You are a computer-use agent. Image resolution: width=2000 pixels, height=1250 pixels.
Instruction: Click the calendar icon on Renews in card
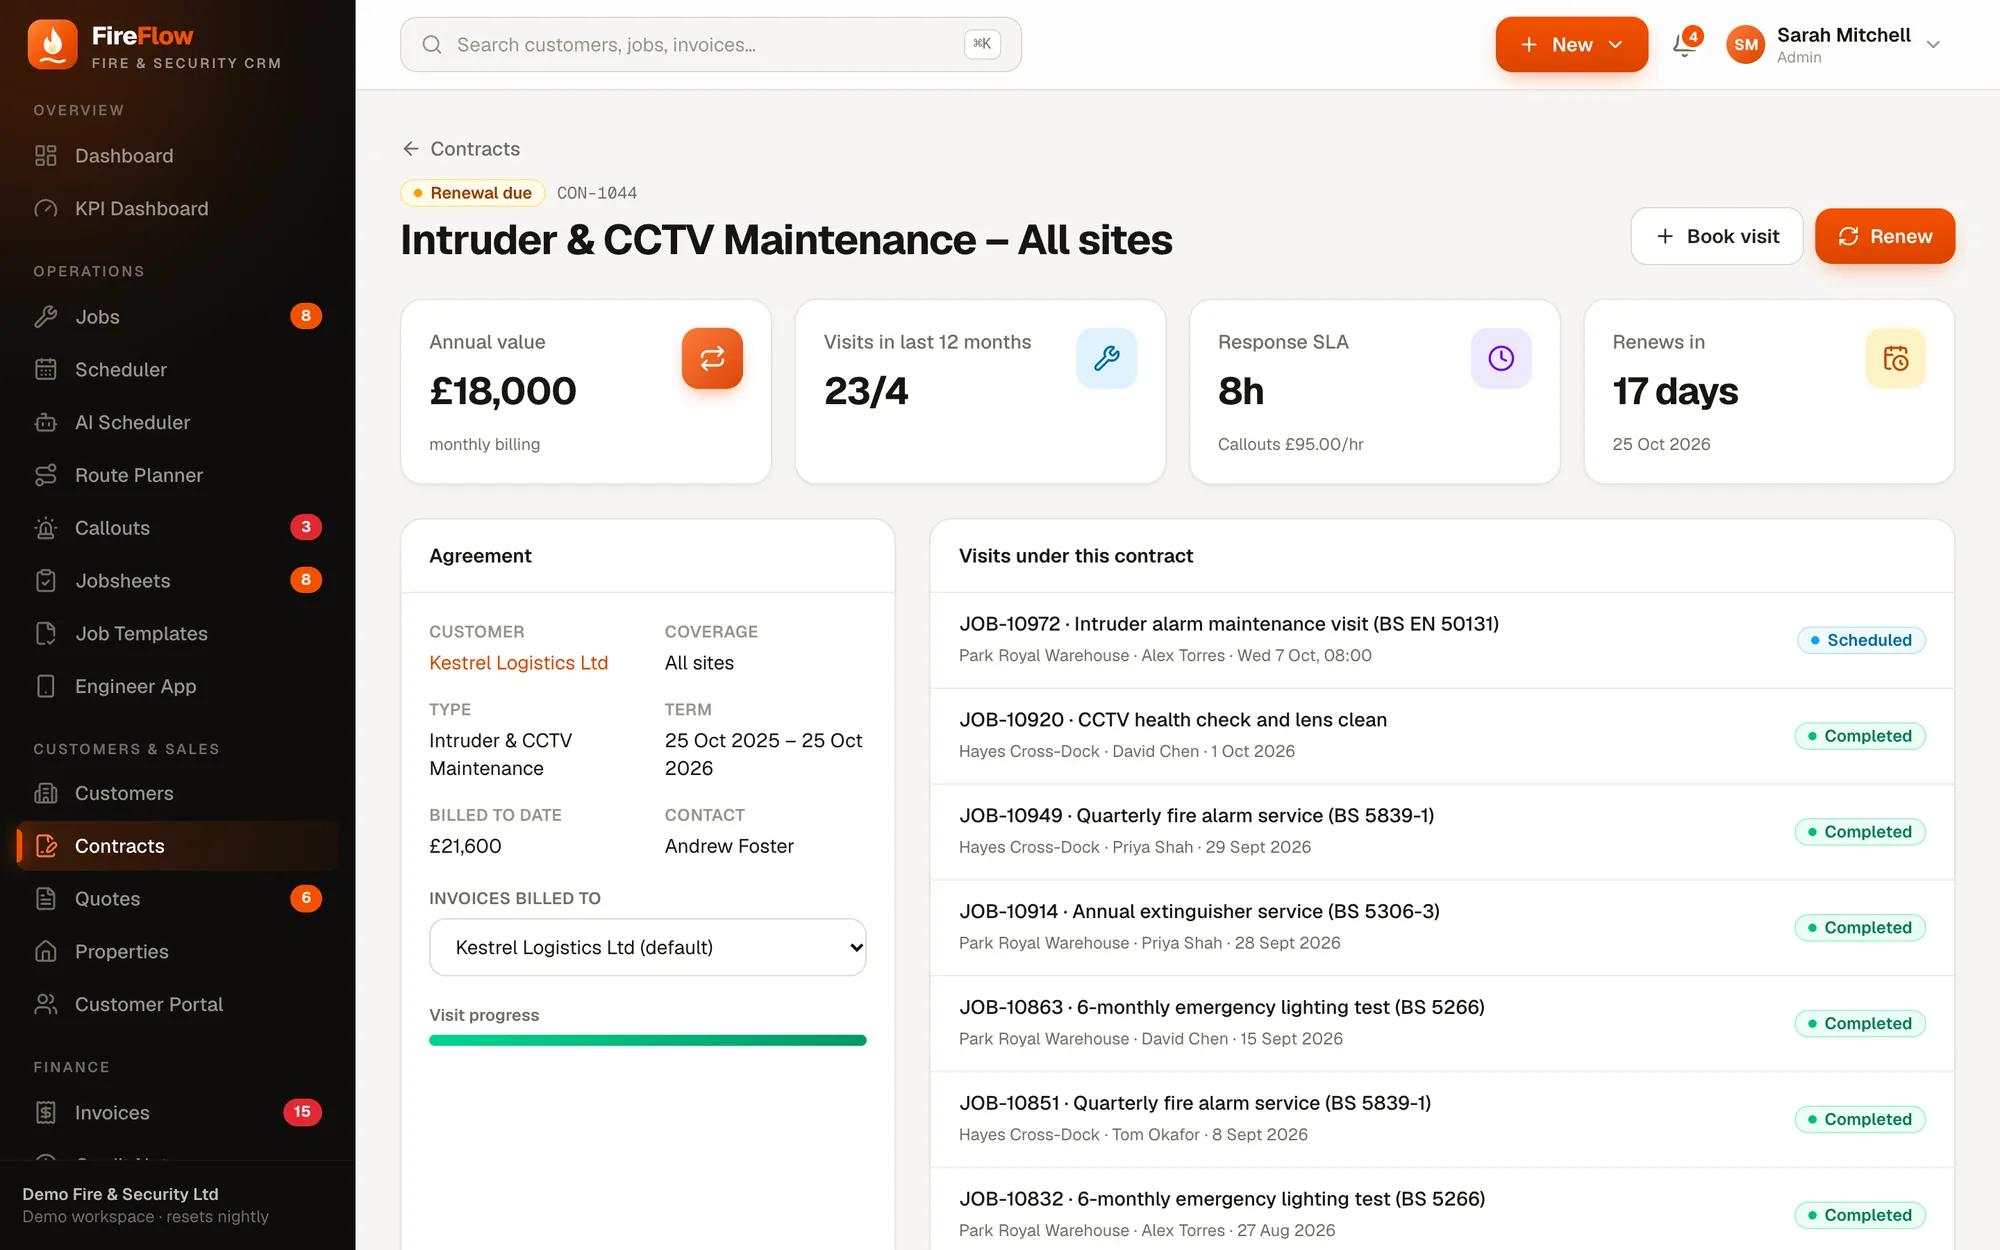1895,358
